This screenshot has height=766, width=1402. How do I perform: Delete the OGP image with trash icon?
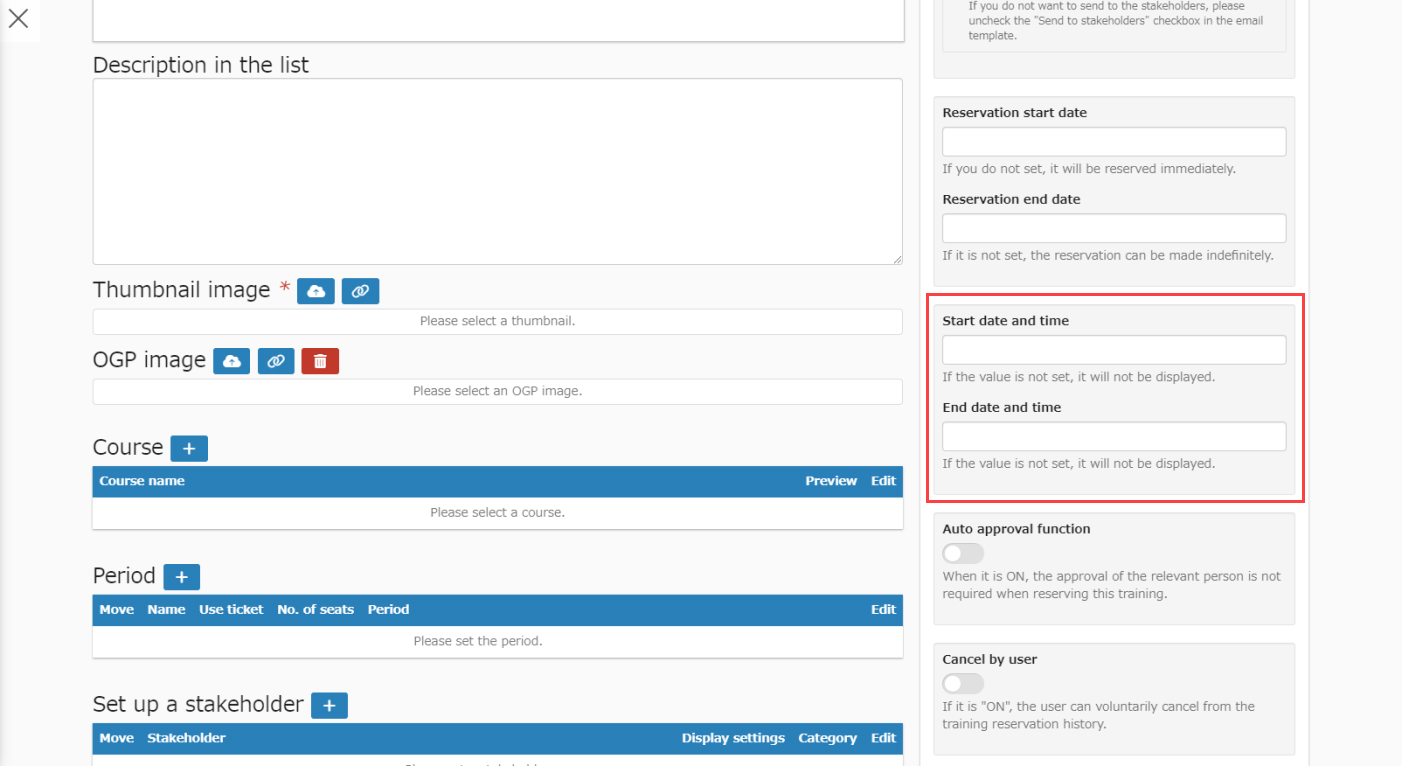click(320, 361)
